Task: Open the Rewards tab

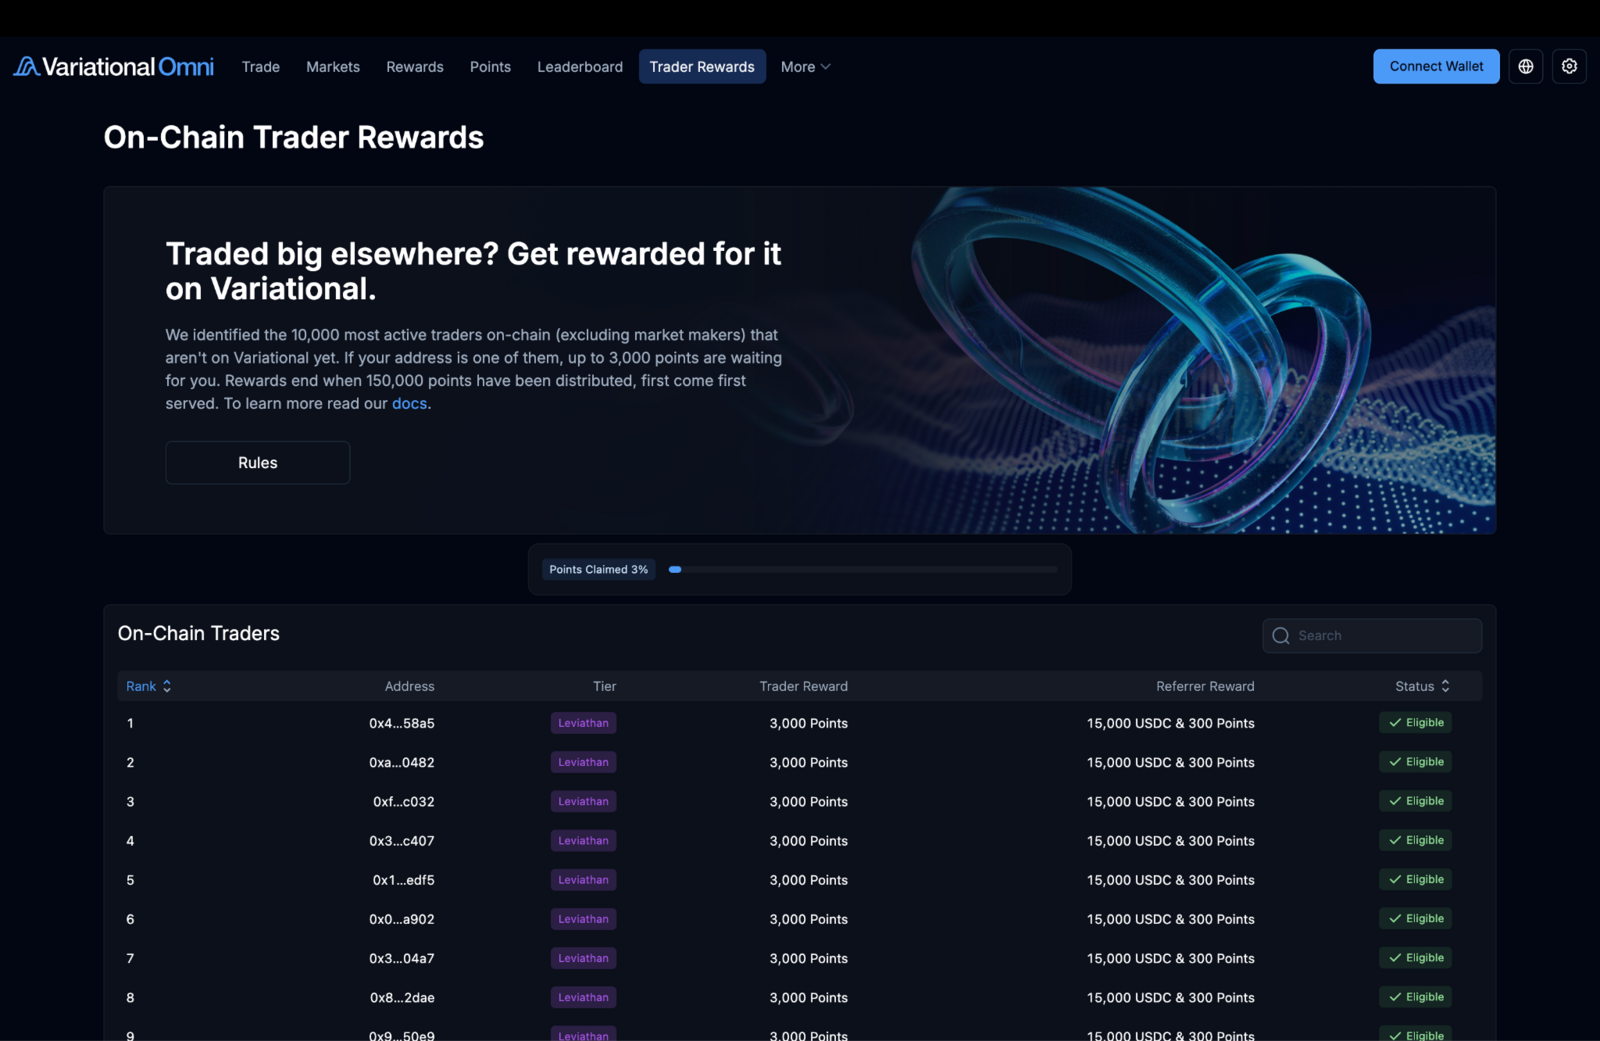Action: click(415, 67)
